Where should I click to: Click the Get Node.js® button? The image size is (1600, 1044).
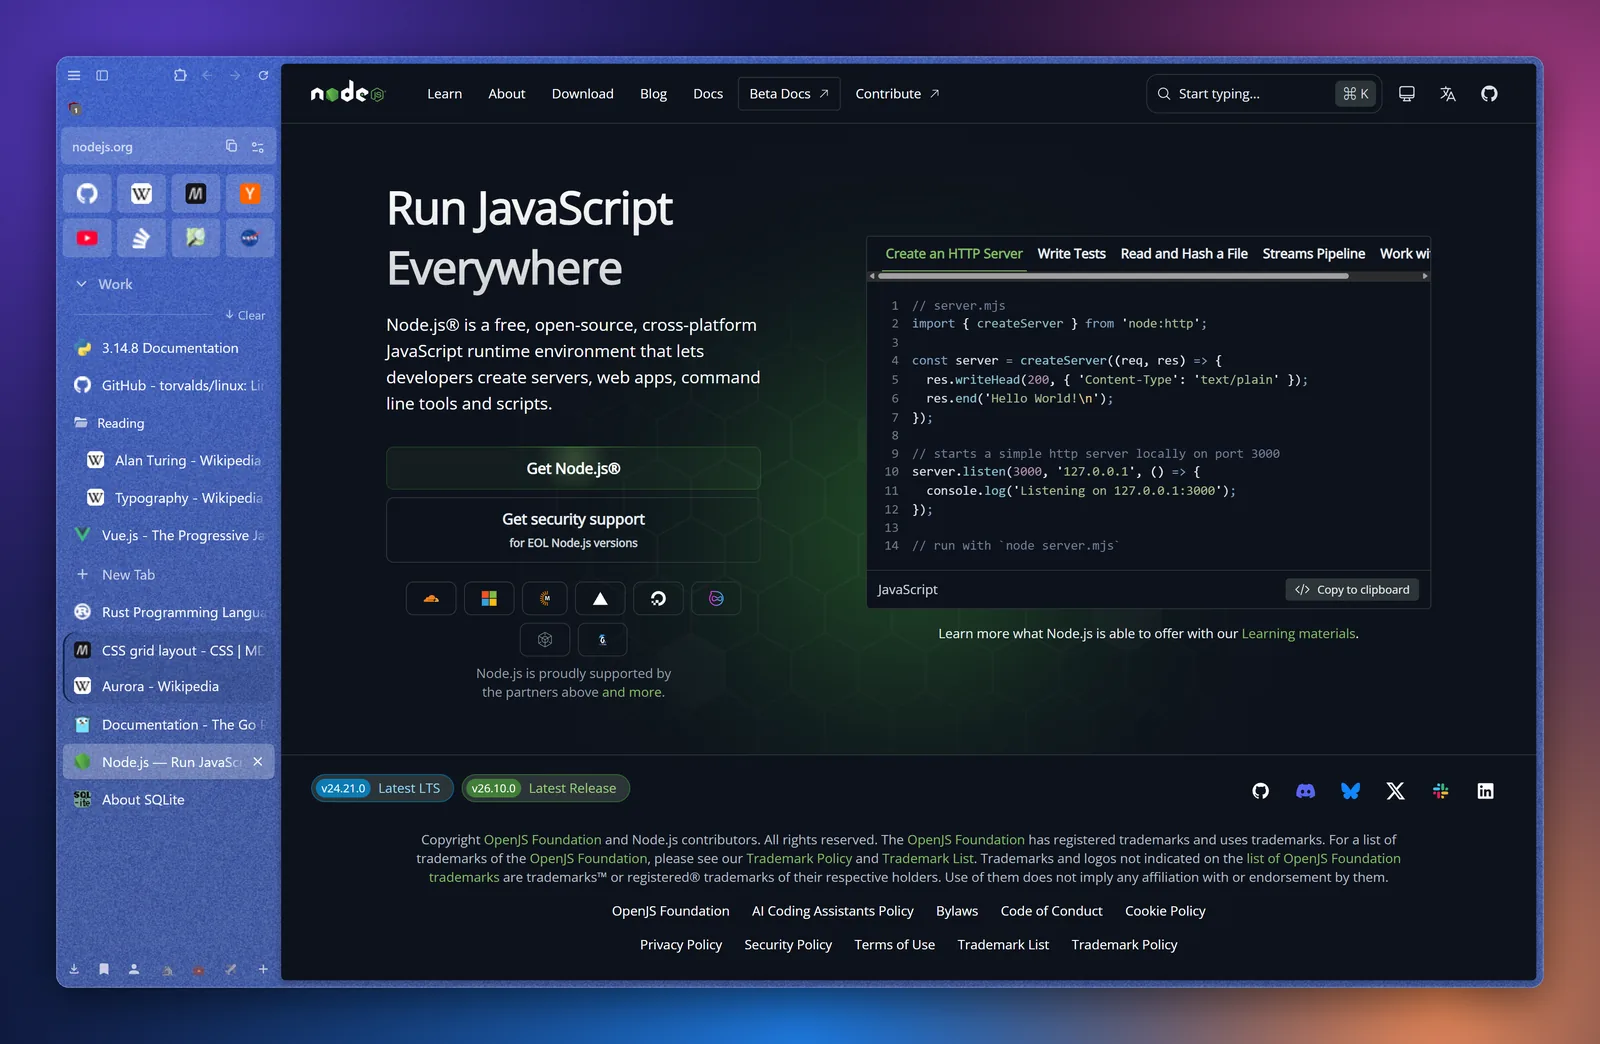point(573,468)
